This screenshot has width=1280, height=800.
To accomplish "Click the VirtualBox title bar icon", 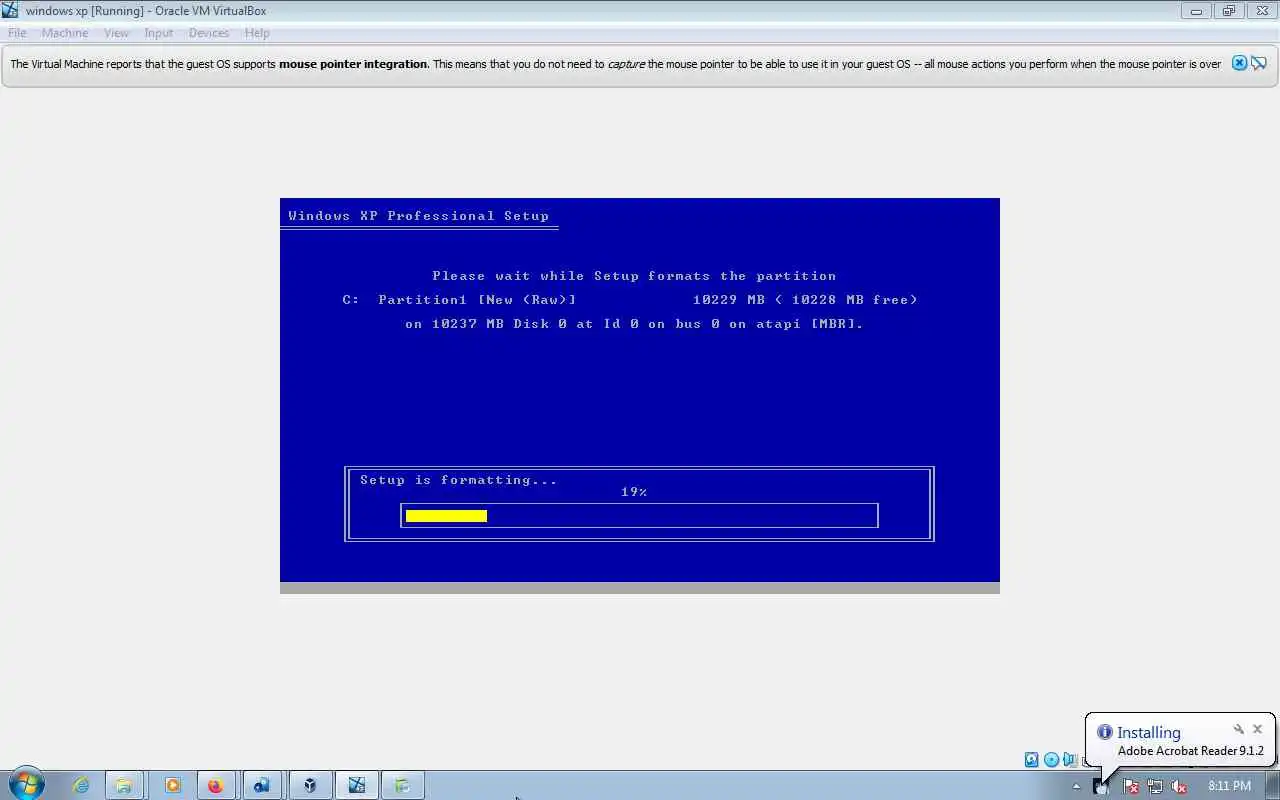I will coord(11,11).
